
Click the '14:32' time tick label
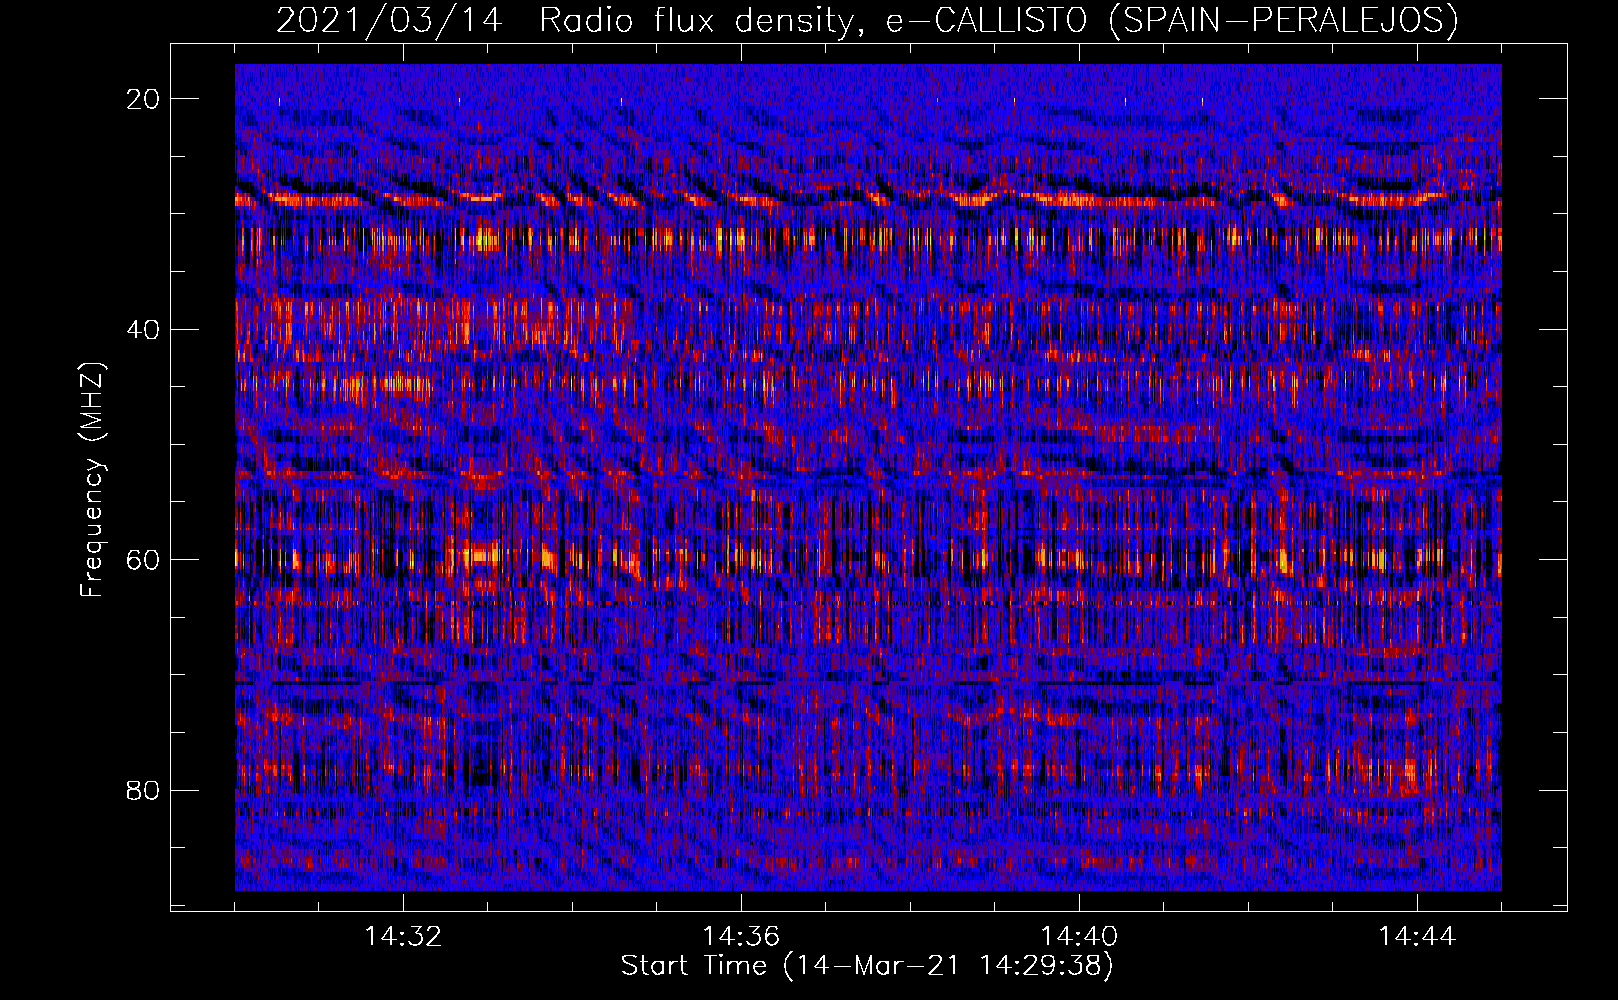click(x=403, y=937)
